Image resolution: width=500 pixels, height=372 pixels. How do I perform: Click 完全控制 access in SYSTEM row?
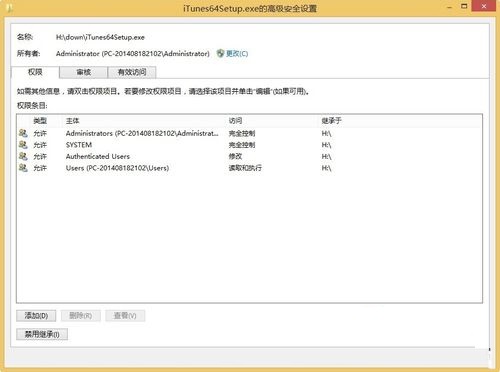(x=242, y=145)
